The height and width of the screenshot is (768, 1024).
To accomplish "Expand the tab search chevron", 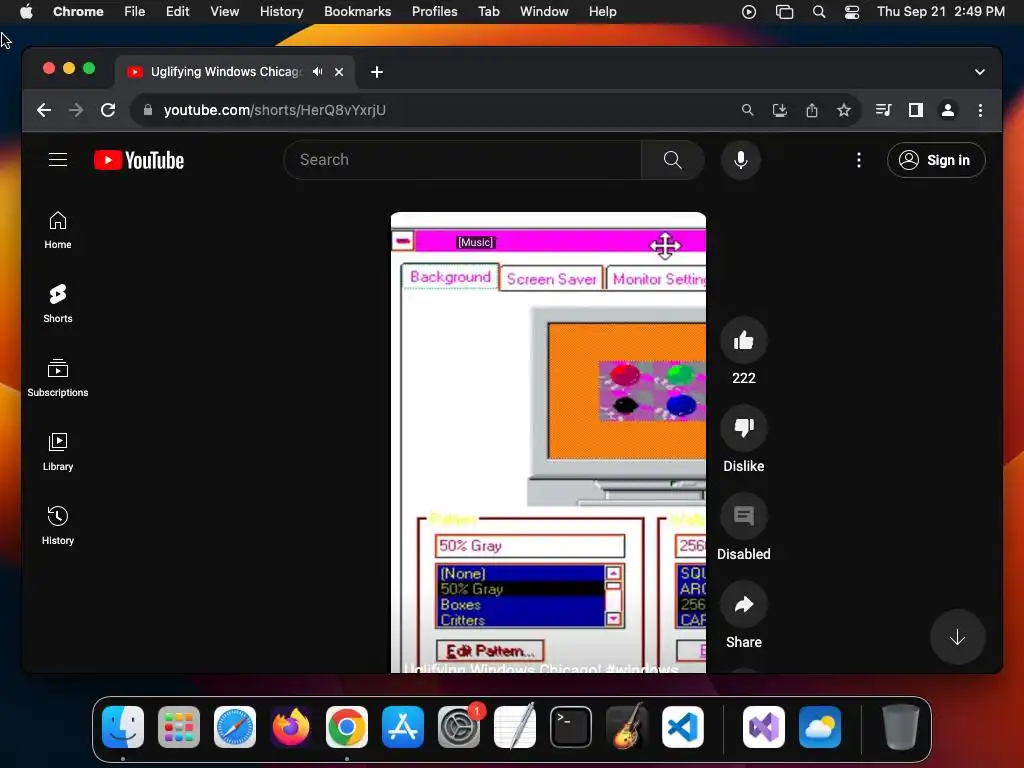I will [x=980, y=72].
